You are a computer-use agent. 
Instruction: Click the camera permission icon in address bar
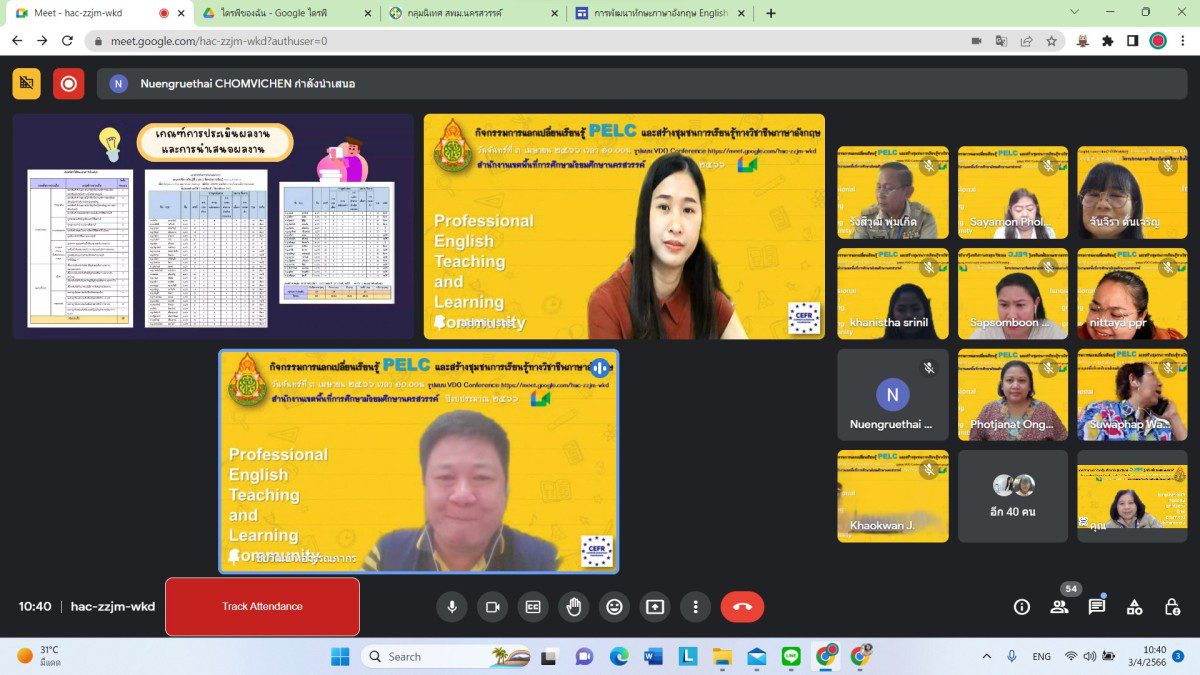click(977, 41)
